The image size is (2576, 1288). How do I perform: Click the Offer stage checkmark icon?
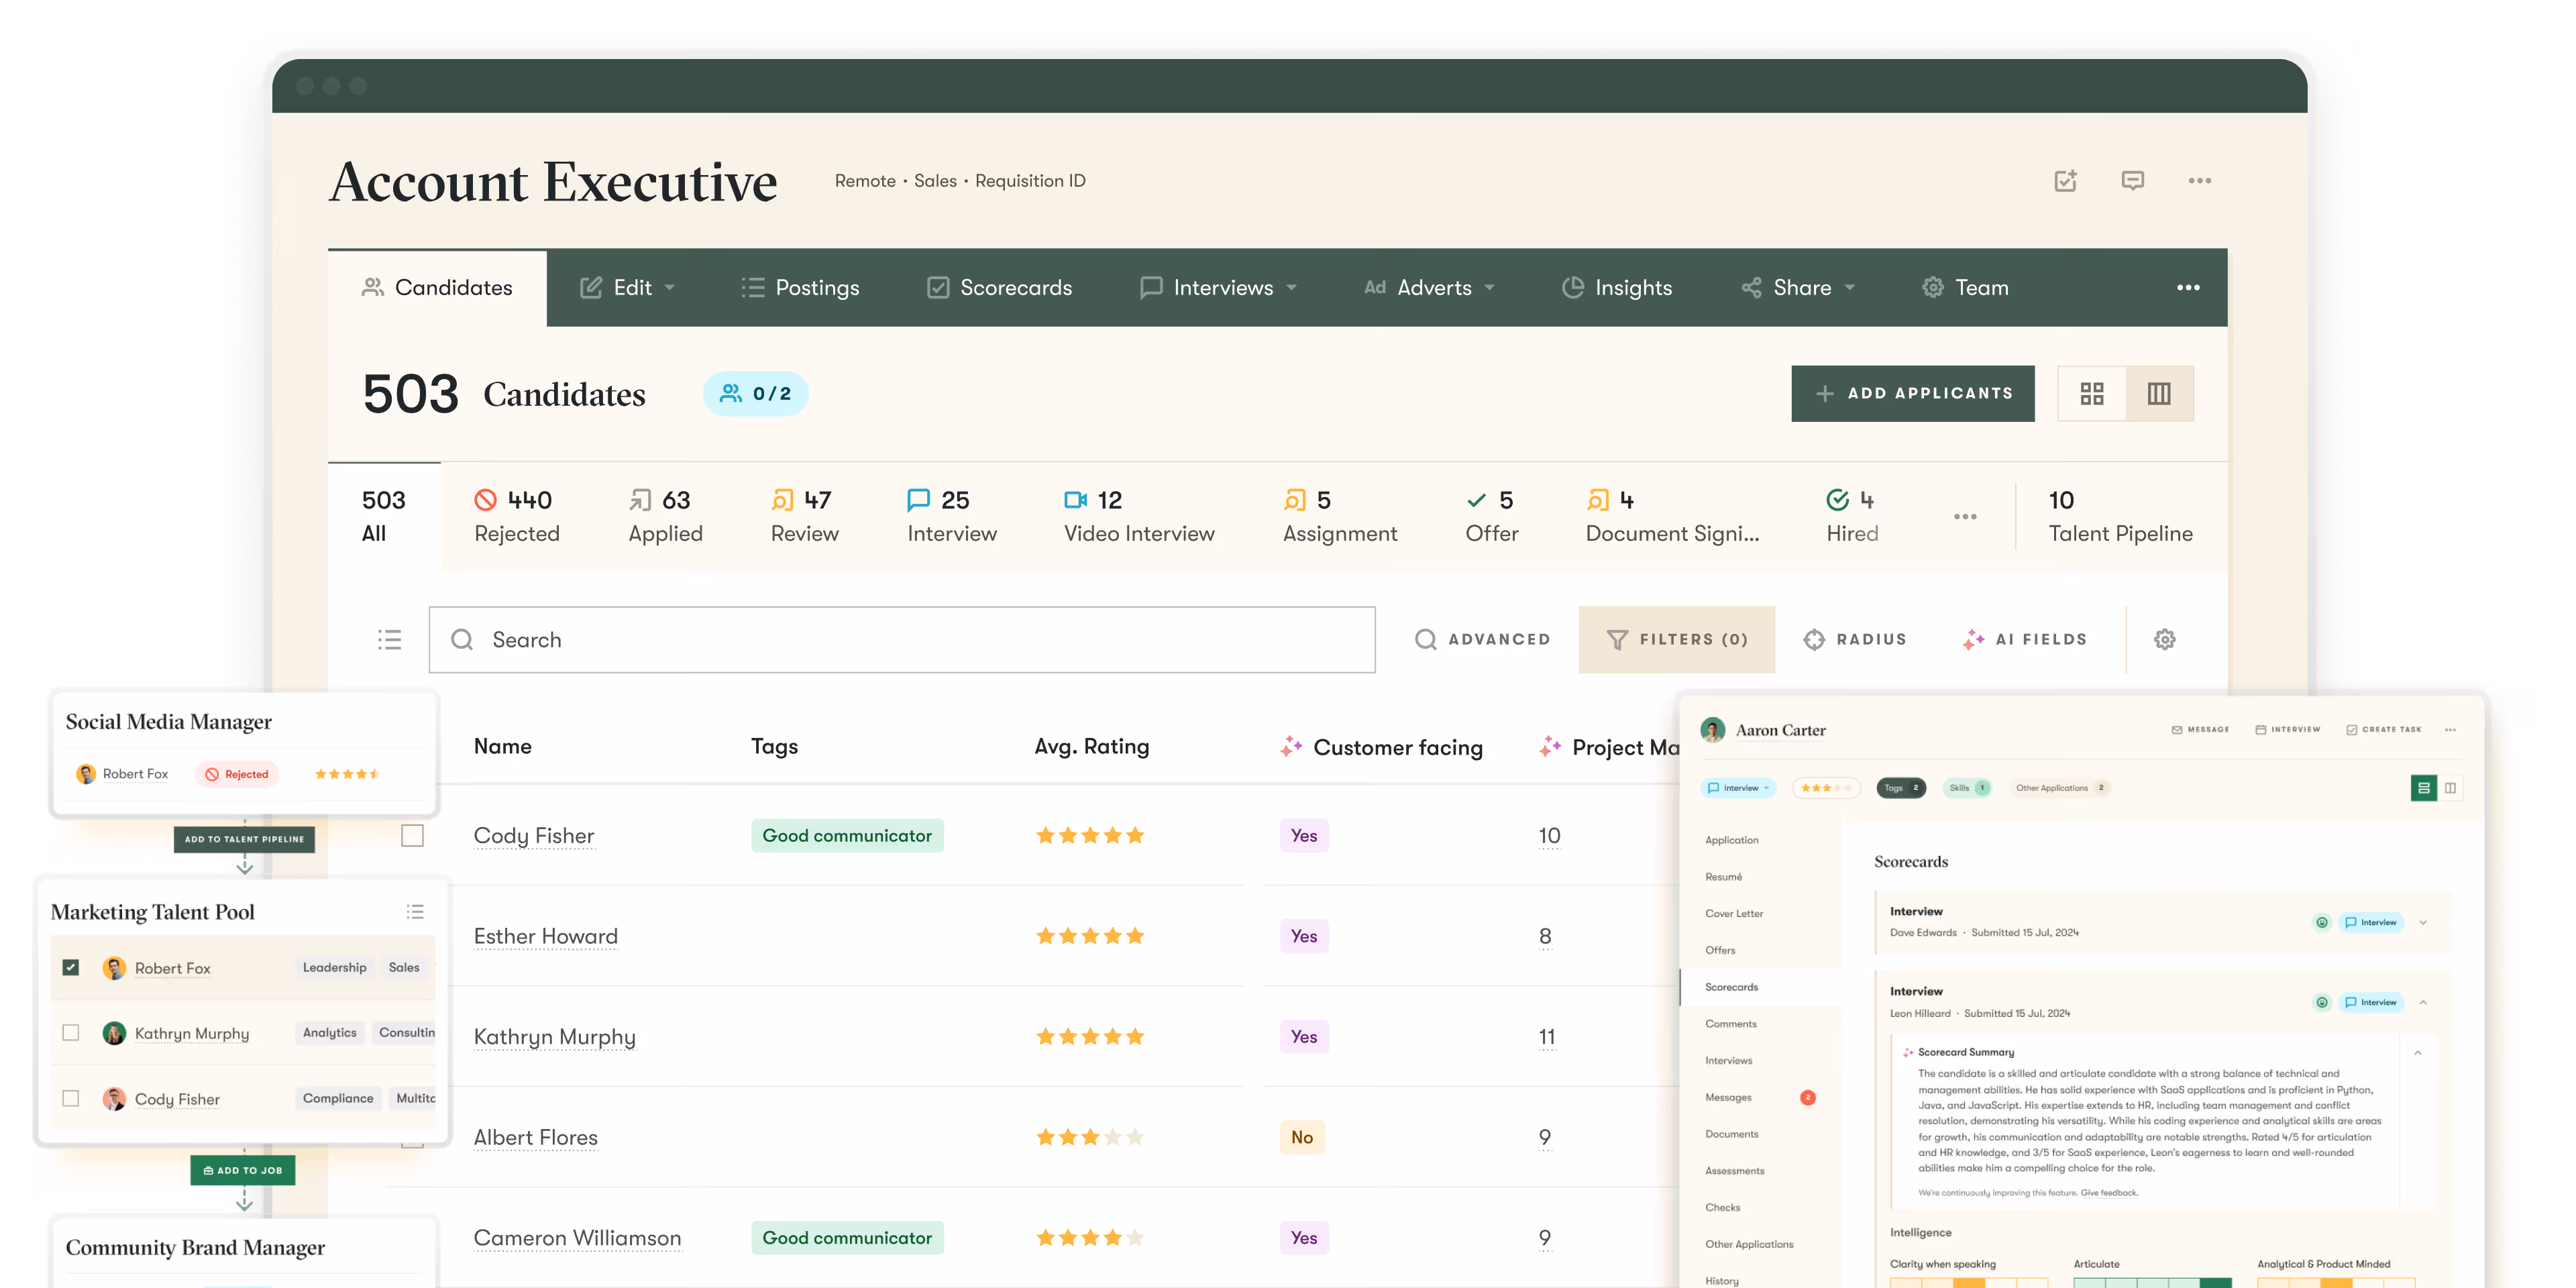1476,500
